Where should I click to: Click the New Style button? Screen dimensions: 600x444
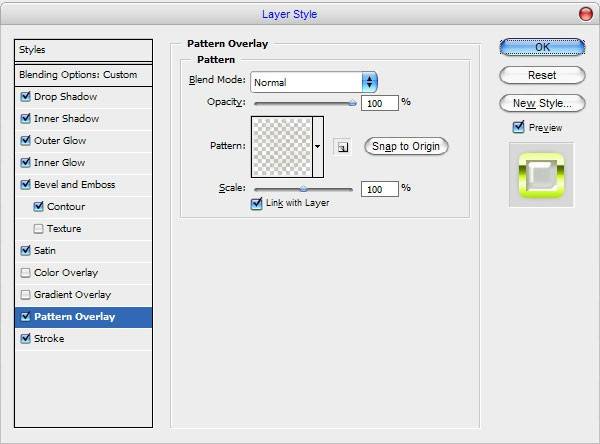pos(542,103)
